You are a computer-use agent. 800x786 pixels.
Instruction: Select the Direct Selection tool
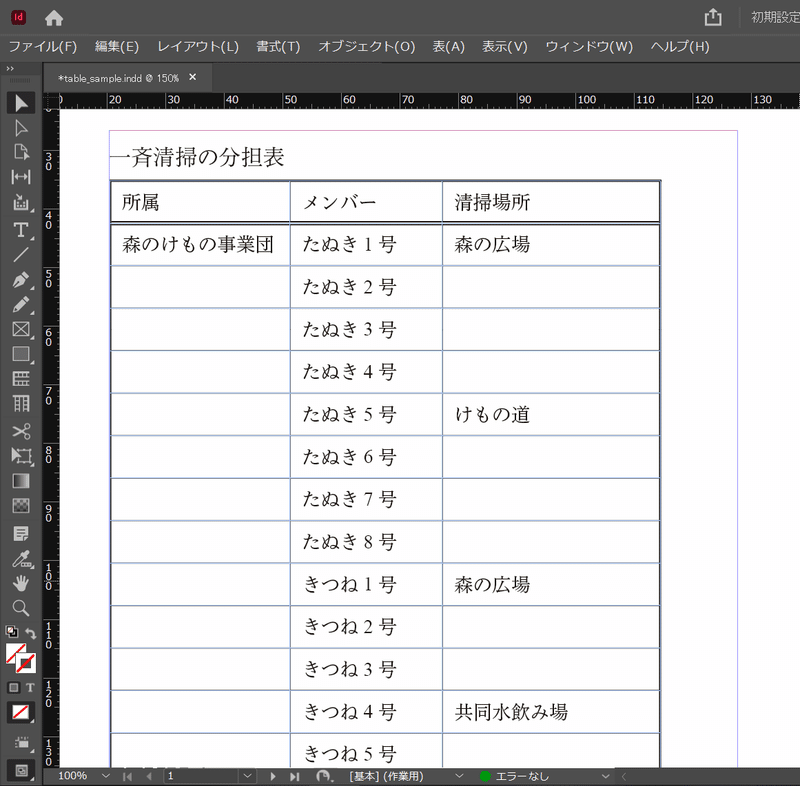click(21, 128)
